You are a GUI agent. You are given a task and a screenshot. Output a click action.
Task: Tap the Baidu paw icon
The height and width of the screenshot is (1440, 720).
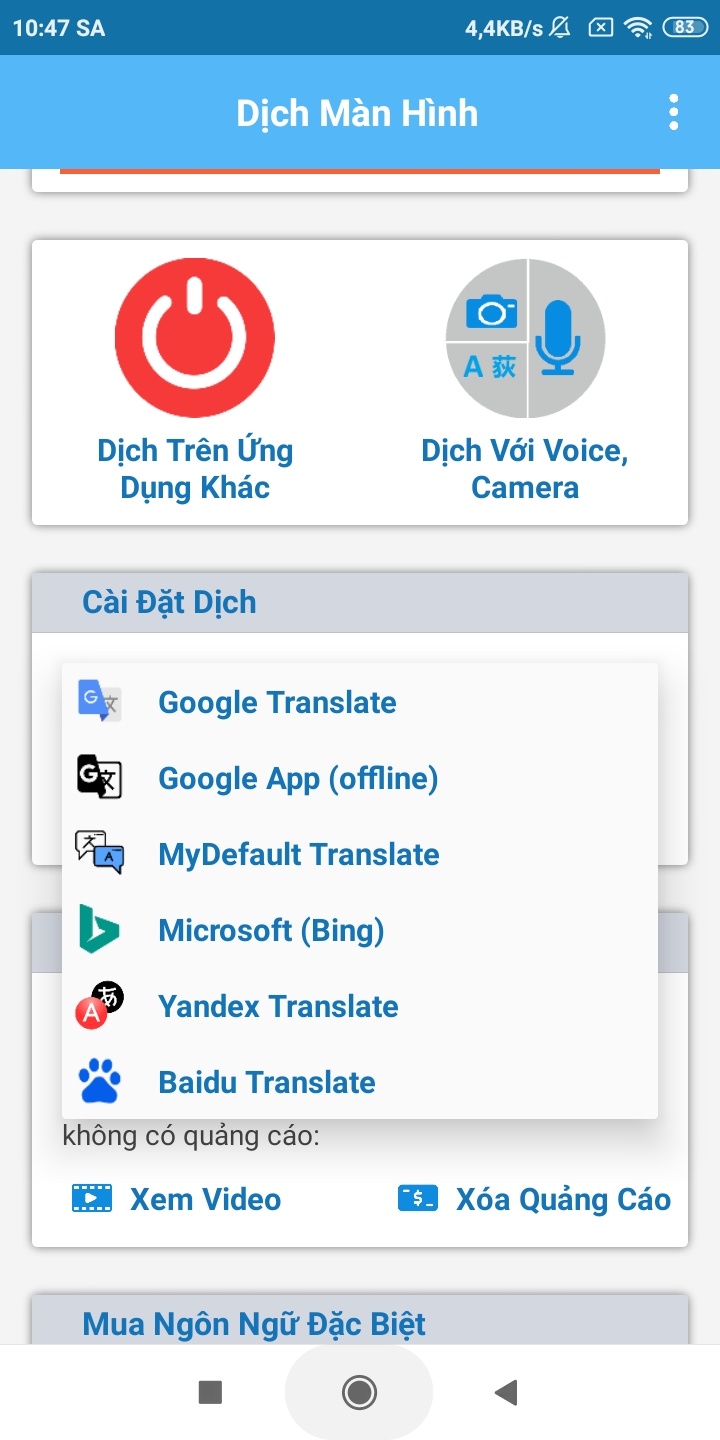[99, 1082]
